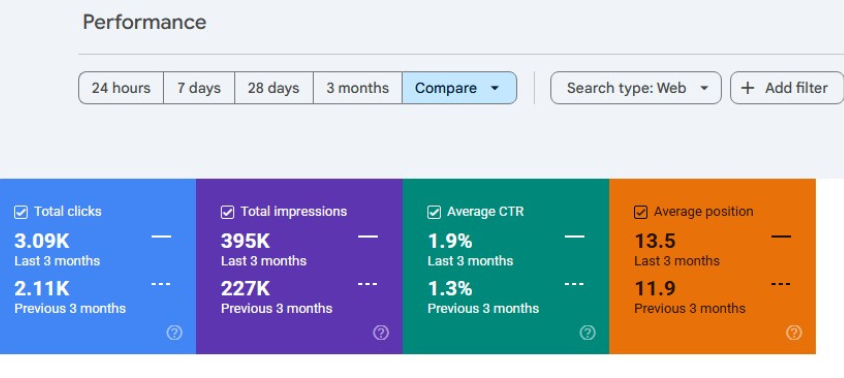
Task: Toggle the Average CTR checkbox
Action: point(434,212)
